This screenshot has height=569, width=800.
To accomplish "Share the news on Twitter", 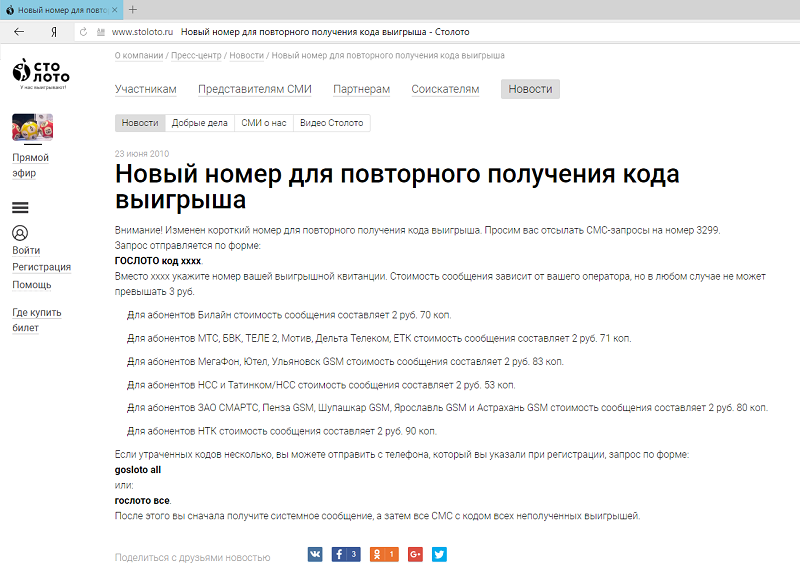I will [439, 554].
